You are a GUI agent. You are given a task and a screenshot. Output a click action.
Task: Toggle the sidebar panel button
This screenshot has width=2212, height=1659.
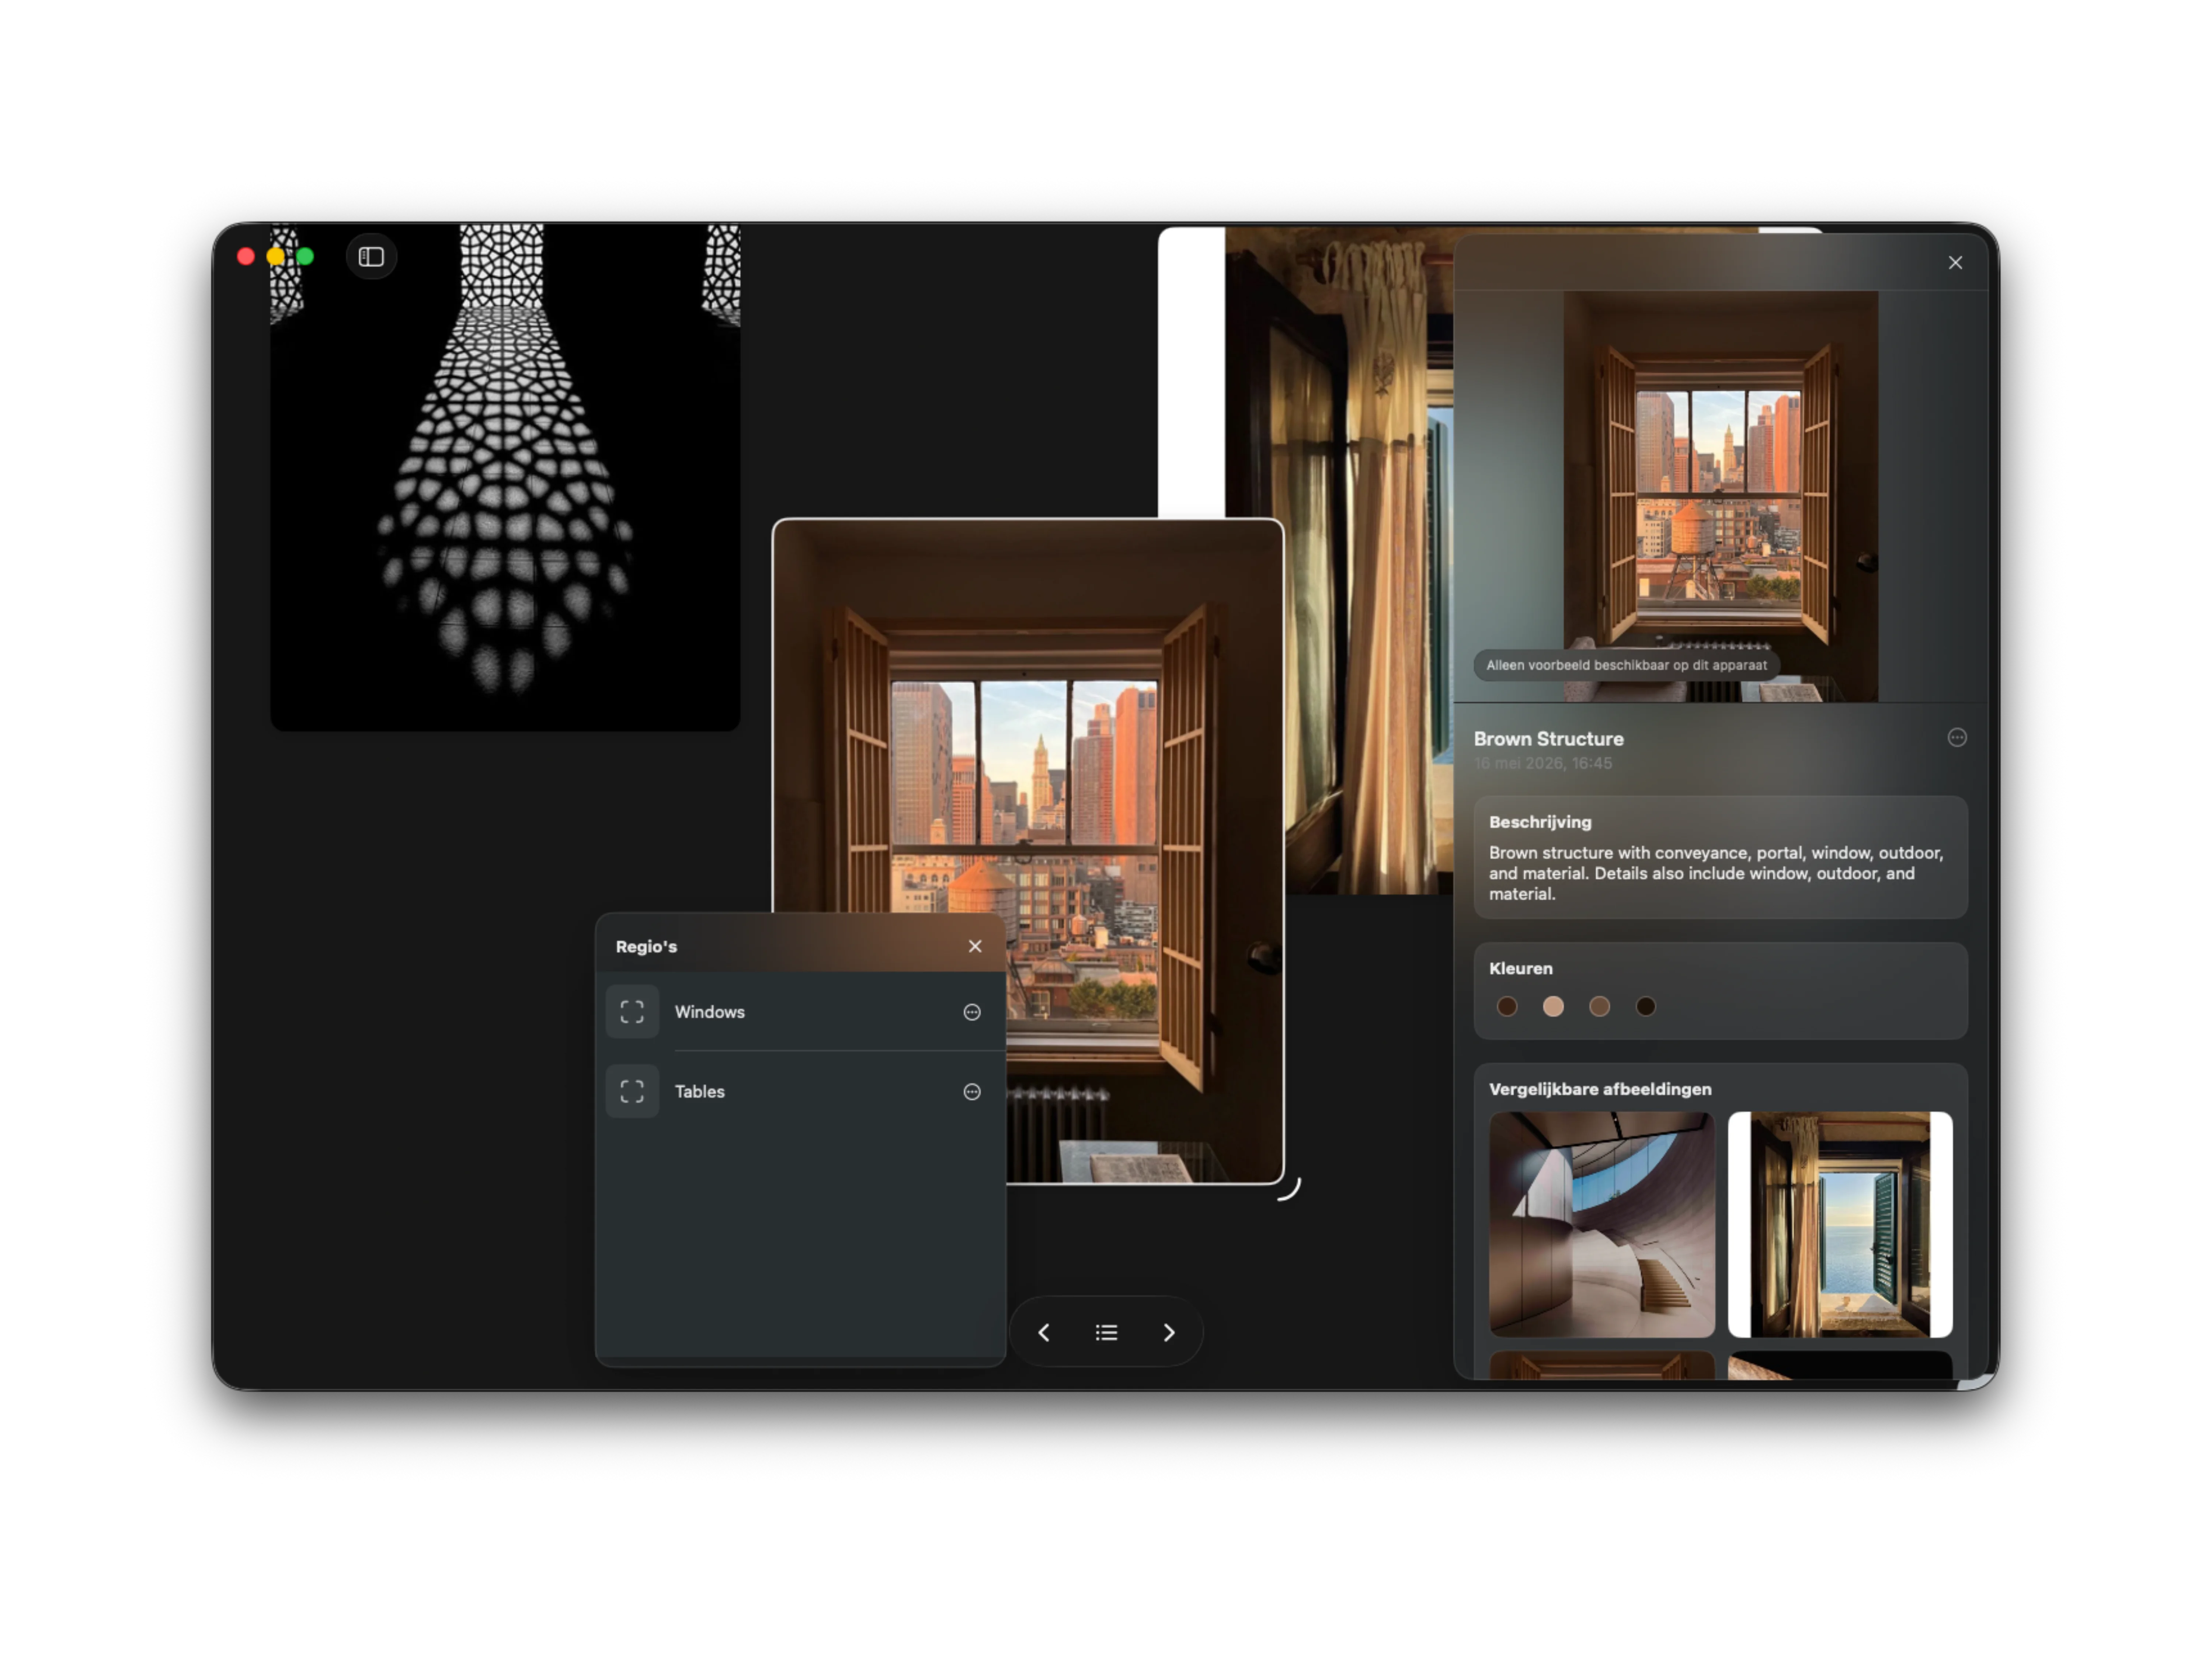point(371,257)
